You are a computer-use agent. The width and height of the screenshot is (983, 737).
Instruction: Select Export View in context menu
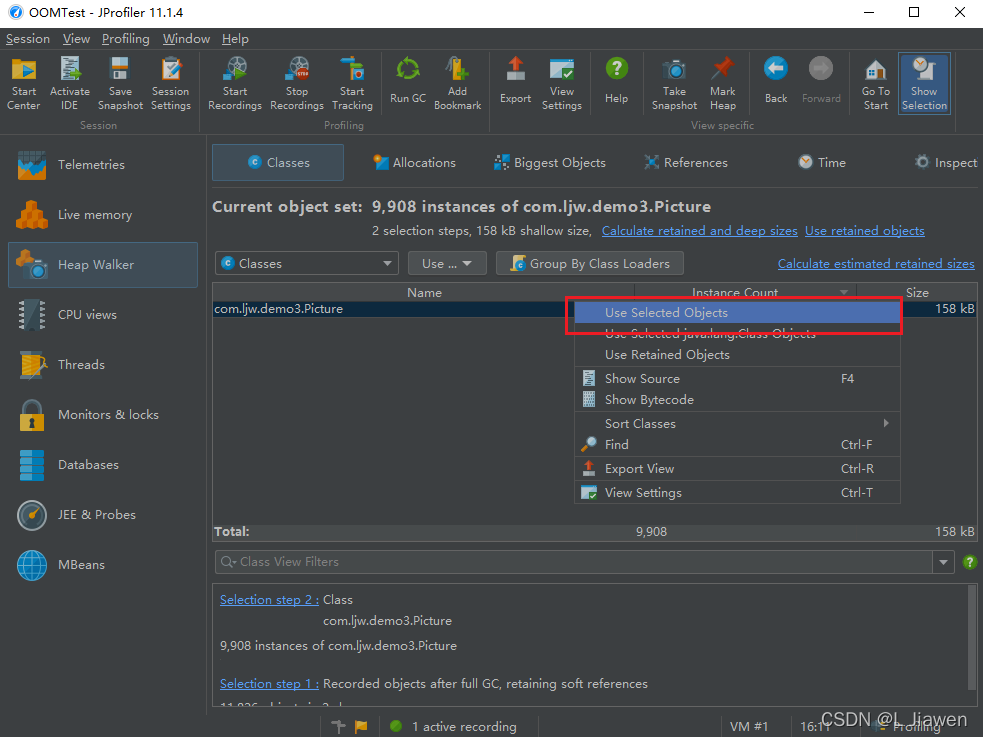point(737,469)
